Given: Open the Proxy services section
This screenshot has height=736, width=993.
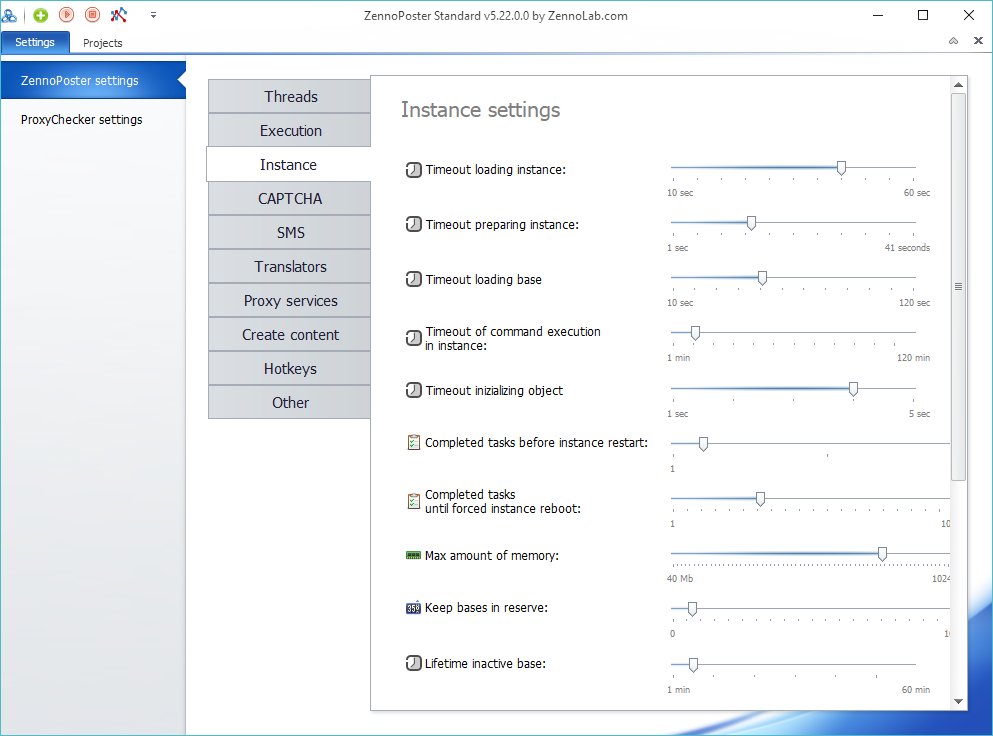Looking at the screenshot, I should tap(290, 301).
